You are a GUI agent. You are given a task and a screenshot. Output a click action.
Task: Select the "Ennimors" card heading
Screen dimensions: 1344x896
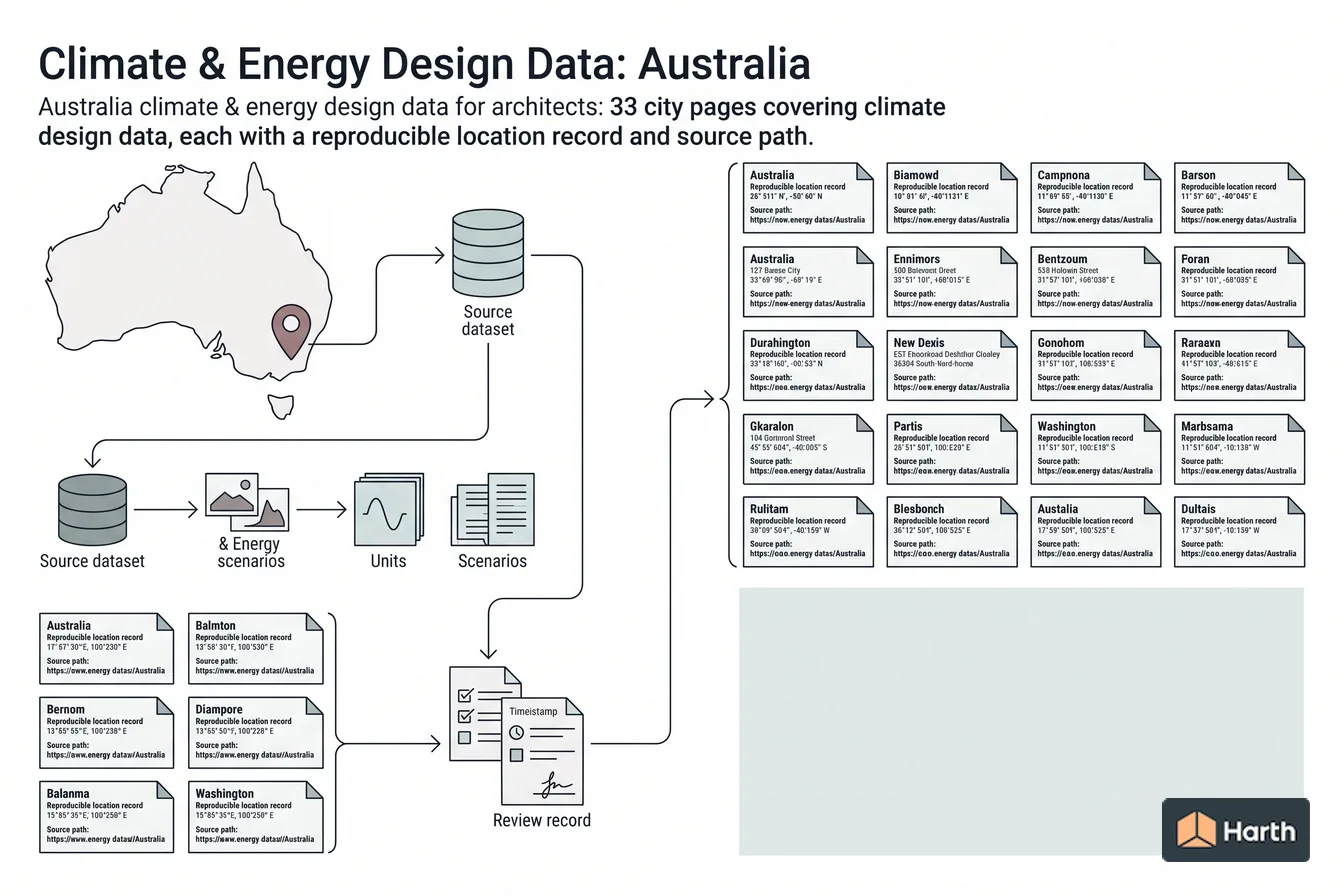click(x=917, y=259)
